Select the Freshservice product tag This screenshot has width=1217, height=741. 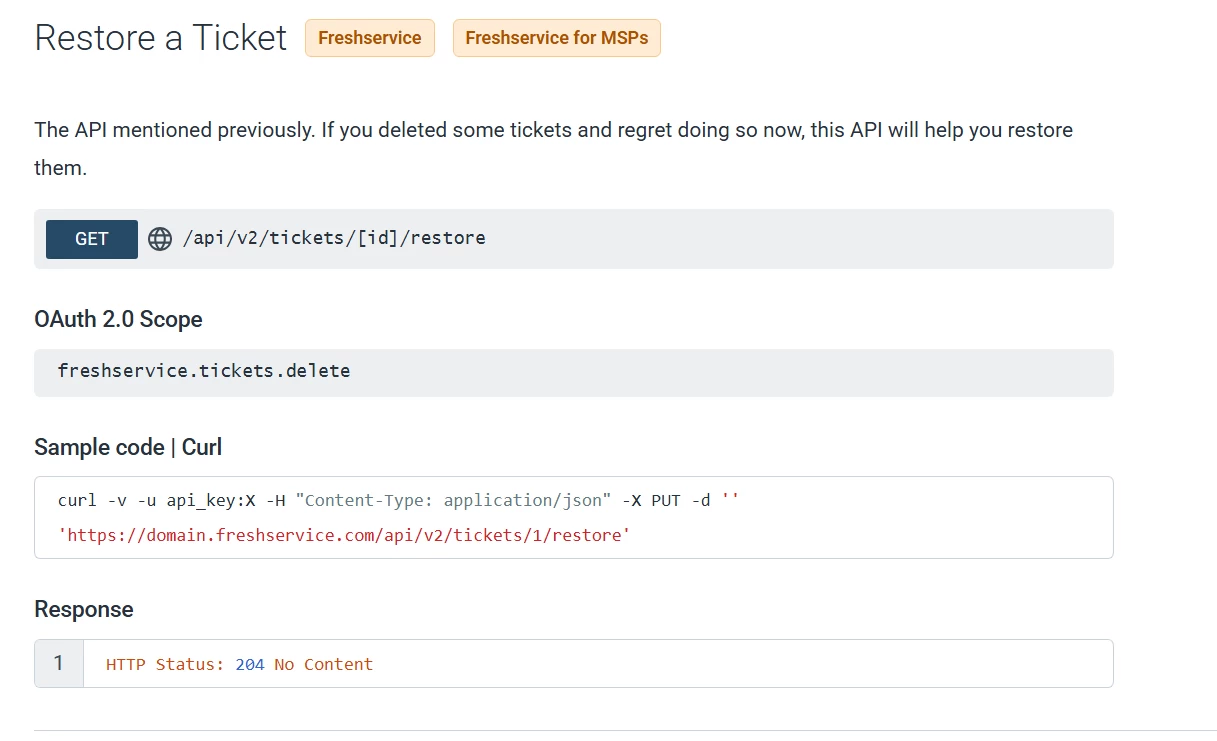(370, 38)
